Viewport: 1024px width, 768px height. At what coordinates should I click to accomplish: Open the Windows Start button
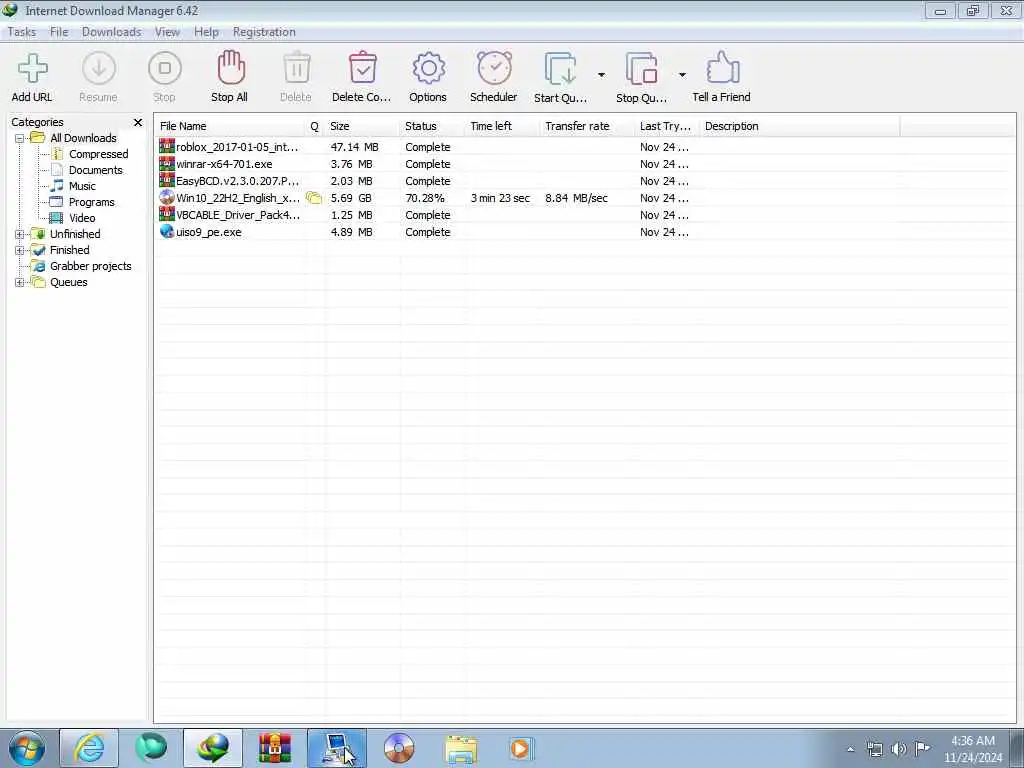click(26, 748)
